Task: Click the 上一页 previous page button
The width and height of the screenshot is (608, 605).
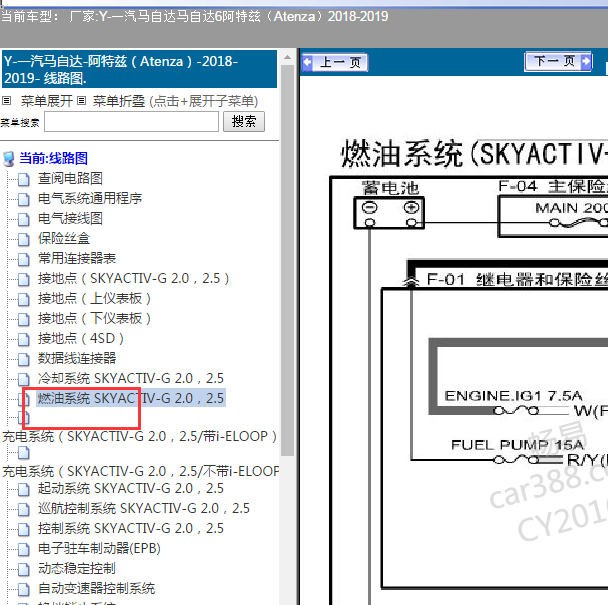Action: [x=335, y=62]
